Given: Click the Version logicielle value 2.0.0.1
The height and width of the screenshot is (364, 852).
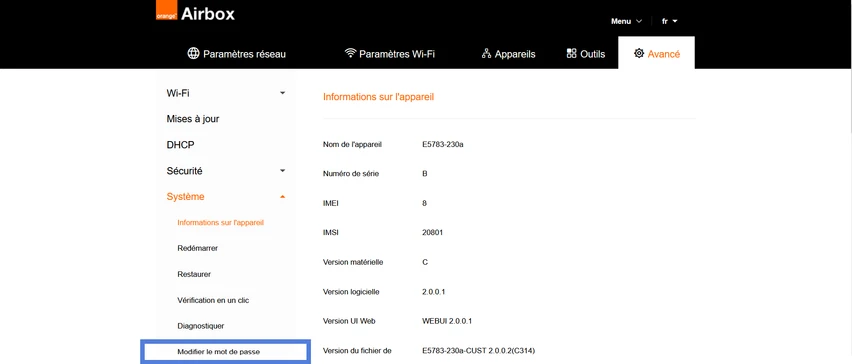Looking at the screenshot, I should pyautogui.click(x=434, y=292).
